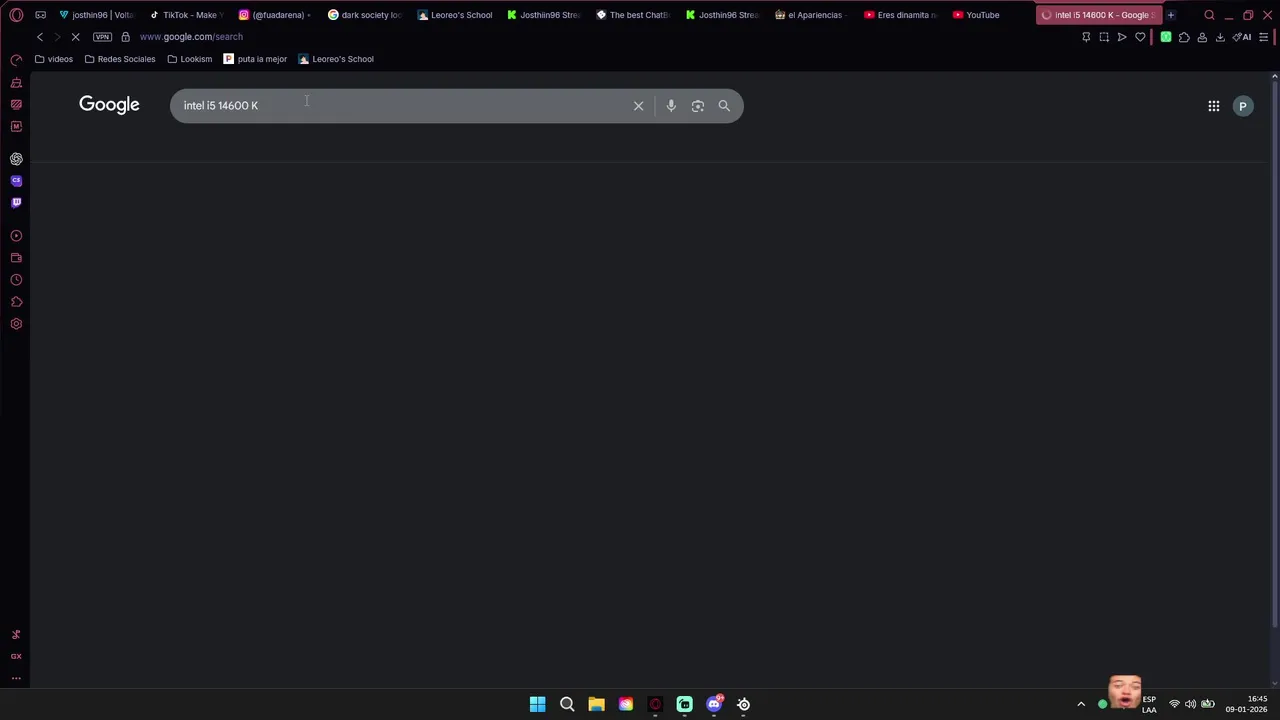Click the GX icon at sidebar bottom
The height and width of the screenshot is (720, 1280).
pyautogui.click(x=16, y=656)
